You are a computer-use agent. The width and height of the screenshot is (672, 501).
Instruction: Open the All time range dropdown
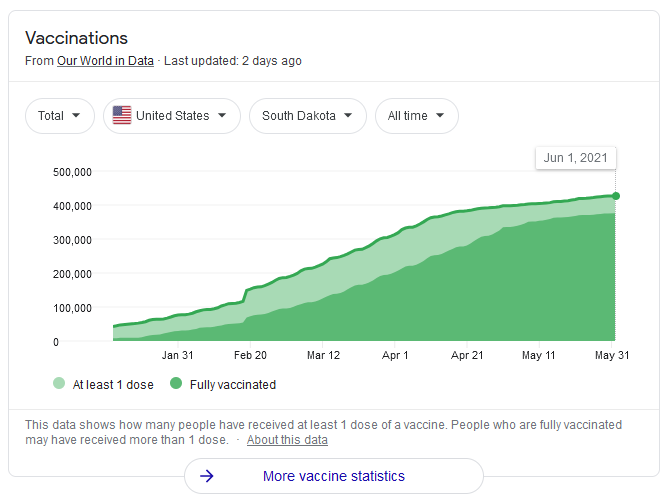click(x=417, y=116)
